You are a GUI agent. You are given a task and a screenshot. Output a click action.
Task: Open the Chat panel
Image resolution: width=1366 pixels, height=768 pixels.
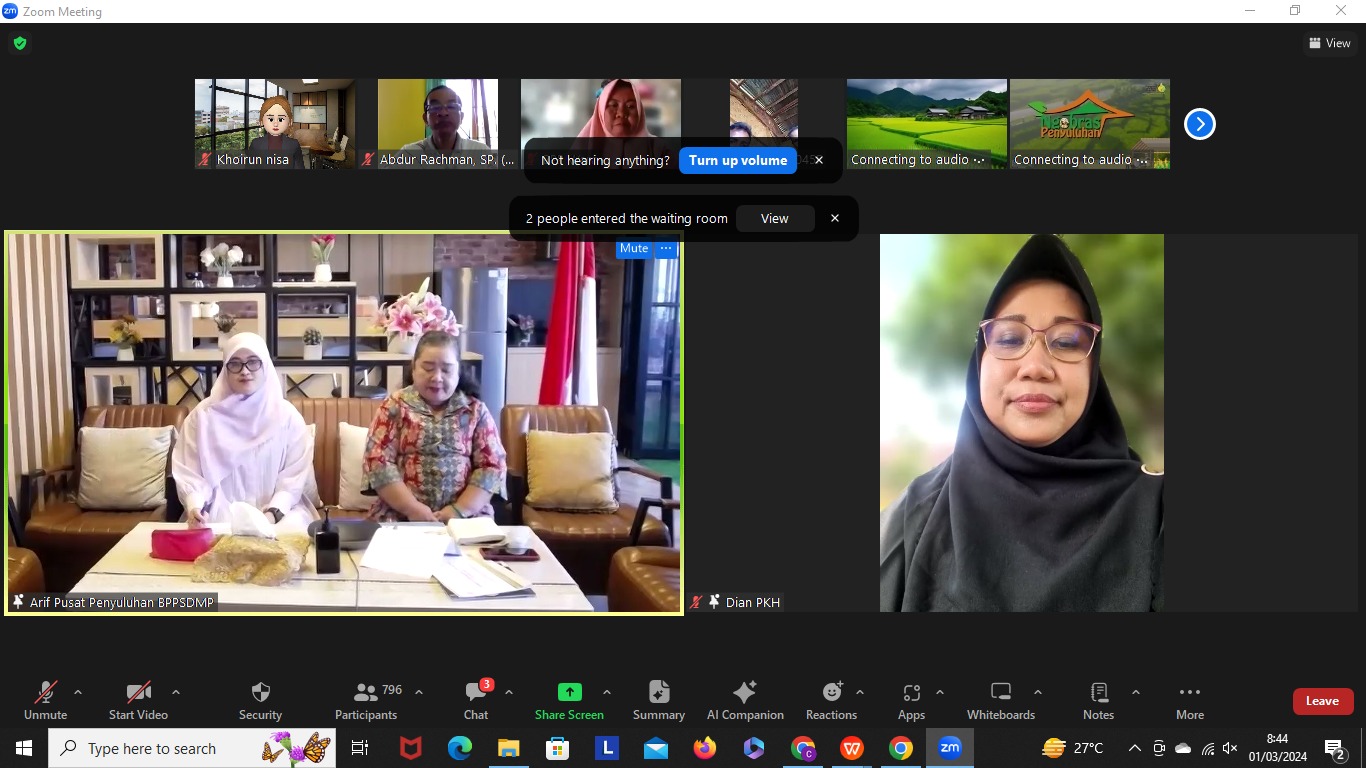(475, 692)
